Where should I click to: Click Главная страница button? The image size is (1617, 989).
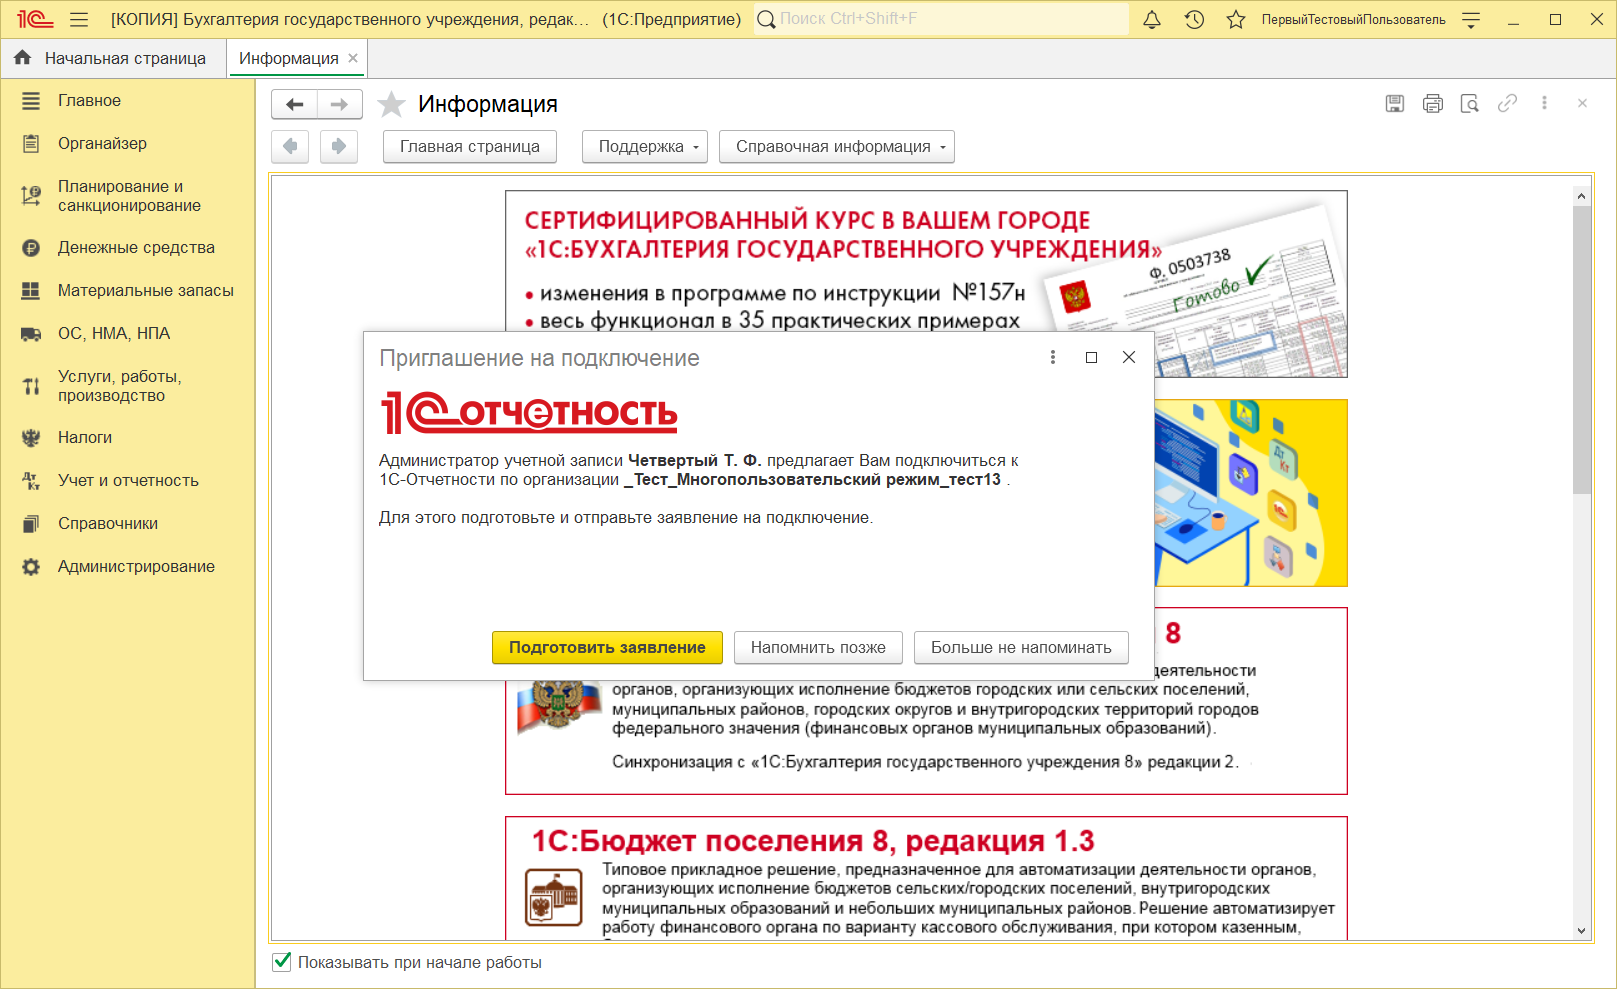tap(470, 146)
